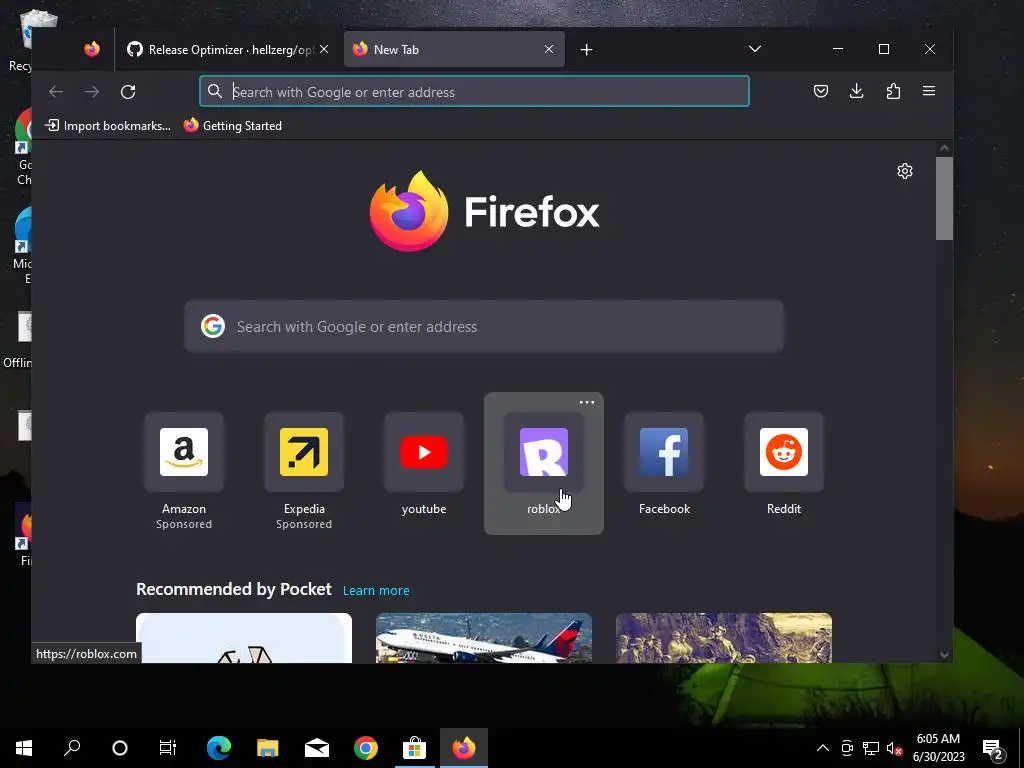This screenshot has width=1024, height=768.
Task: Close the New Tab tab
Action: click(x=549, y=50)
